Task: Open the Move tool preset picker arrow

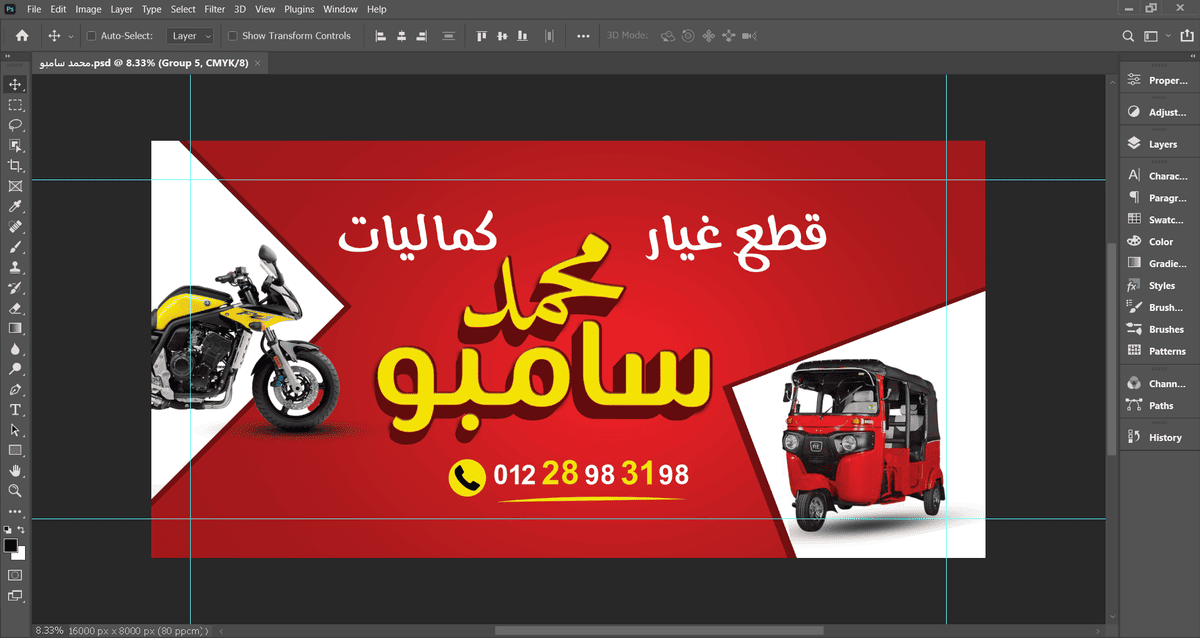Action: pyautogui.click(x=70, y=36)
